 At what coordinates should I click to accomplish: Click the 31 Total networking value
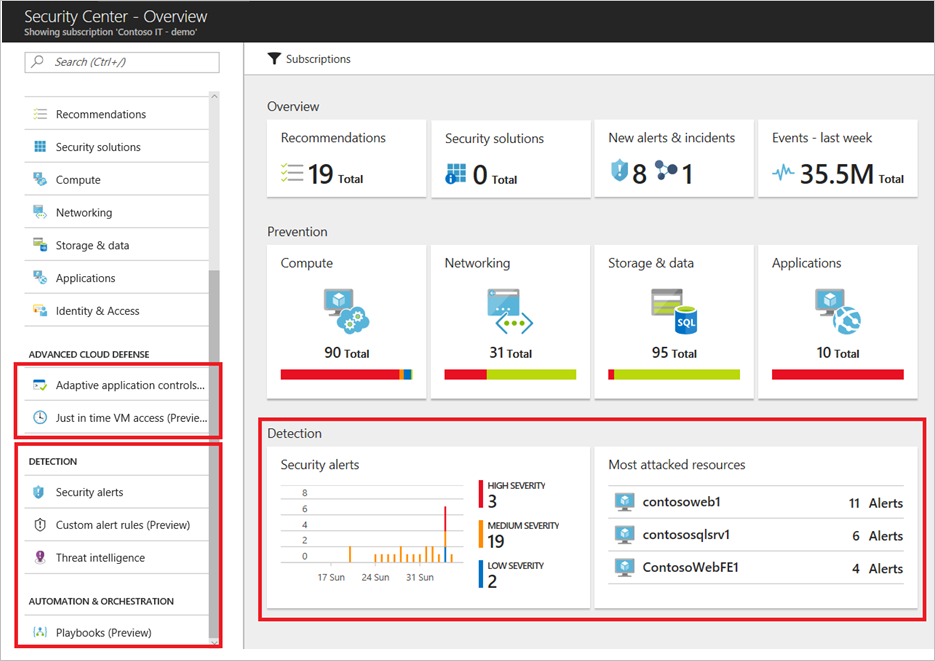[510, 353]
